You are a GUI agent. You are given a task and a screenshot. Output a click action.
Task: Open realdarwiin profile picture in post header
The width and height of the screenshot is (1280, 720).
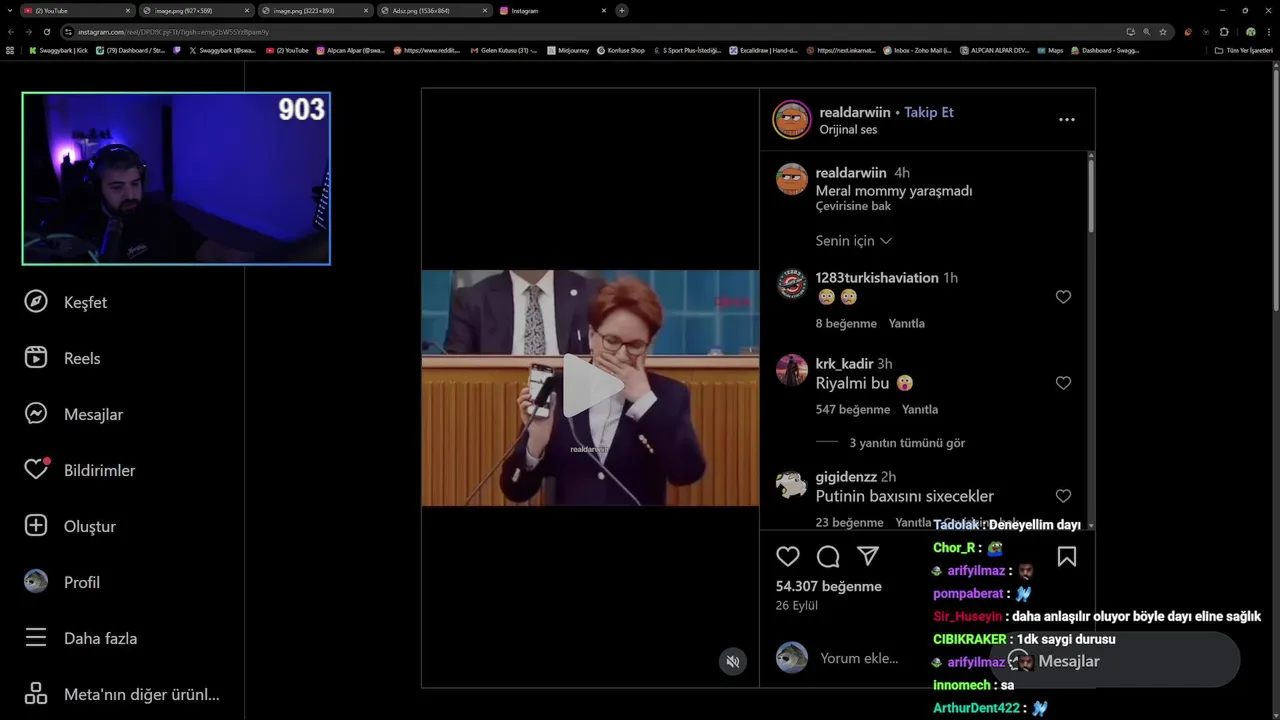tap(792, 120)
